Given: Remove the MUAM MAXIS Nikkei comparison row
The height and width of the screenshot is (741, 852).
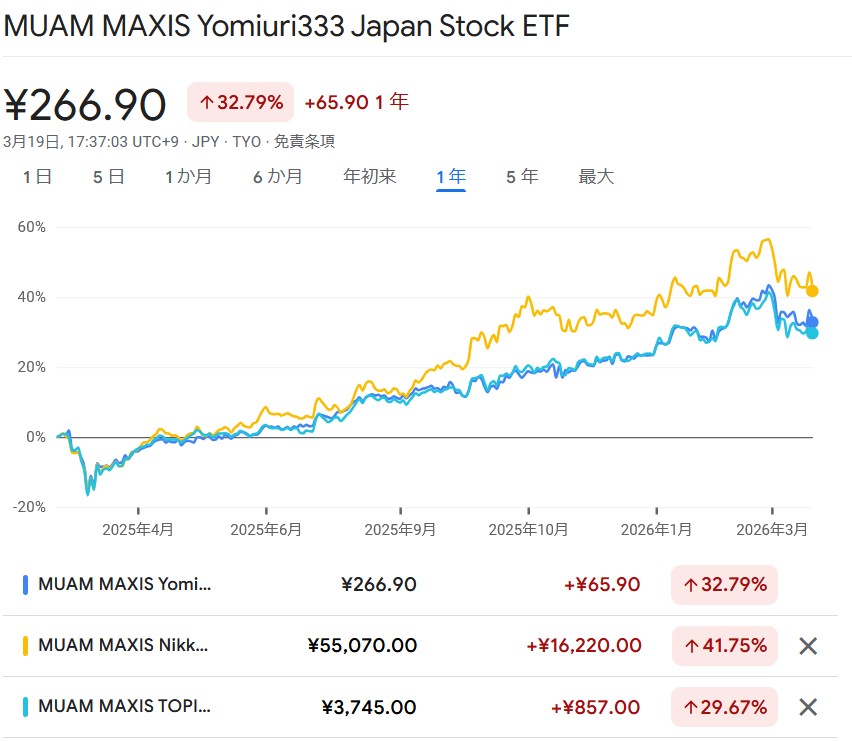Looking at the screenshot, I should [x=808, y=646].
